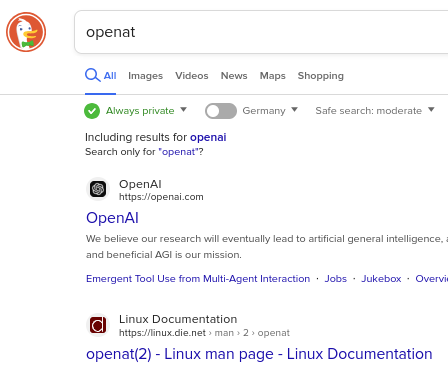The width and height of the screenshot is (448, 366).
Task: Click the magnifier icon beside All
Action: pyautogui.click(x=92, y=75)
